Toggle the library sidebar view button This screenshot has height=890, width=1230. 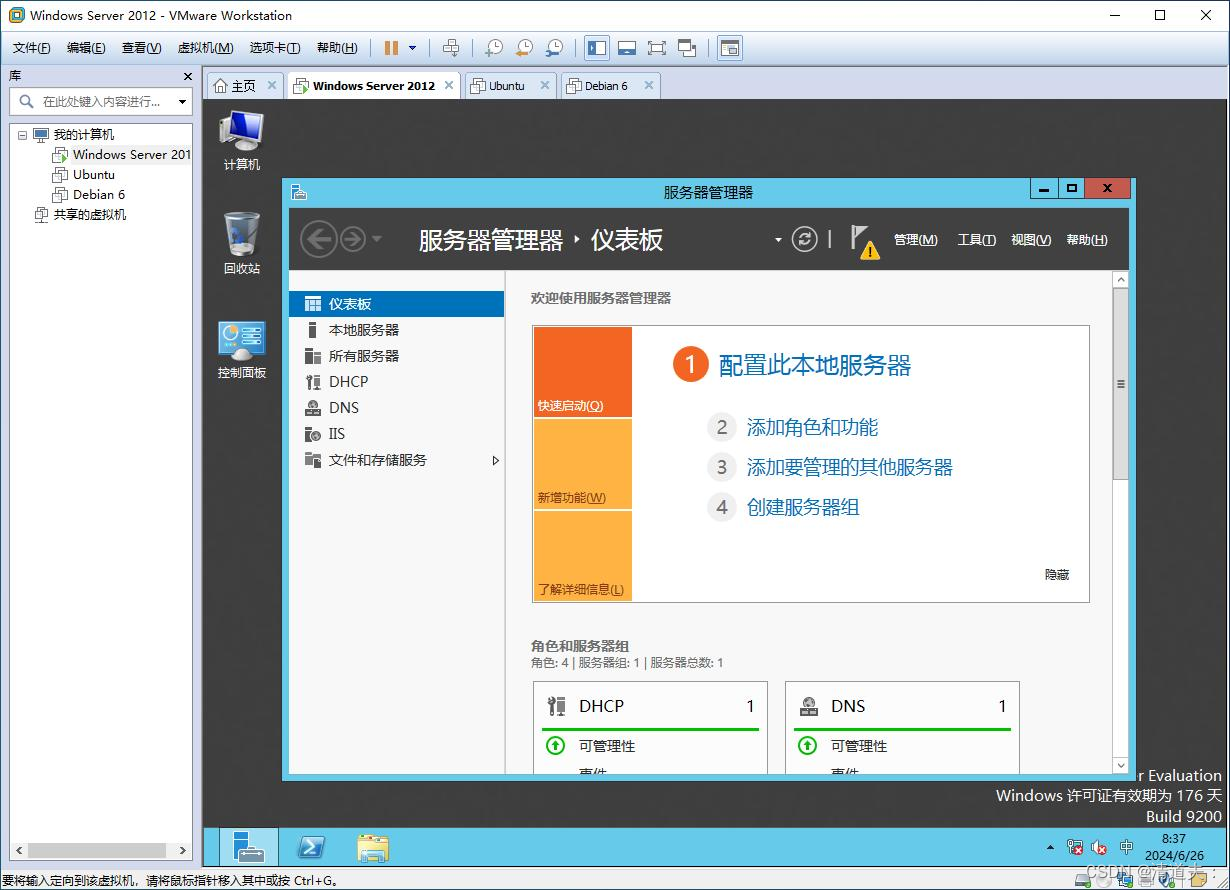click(x=597, y=48)
